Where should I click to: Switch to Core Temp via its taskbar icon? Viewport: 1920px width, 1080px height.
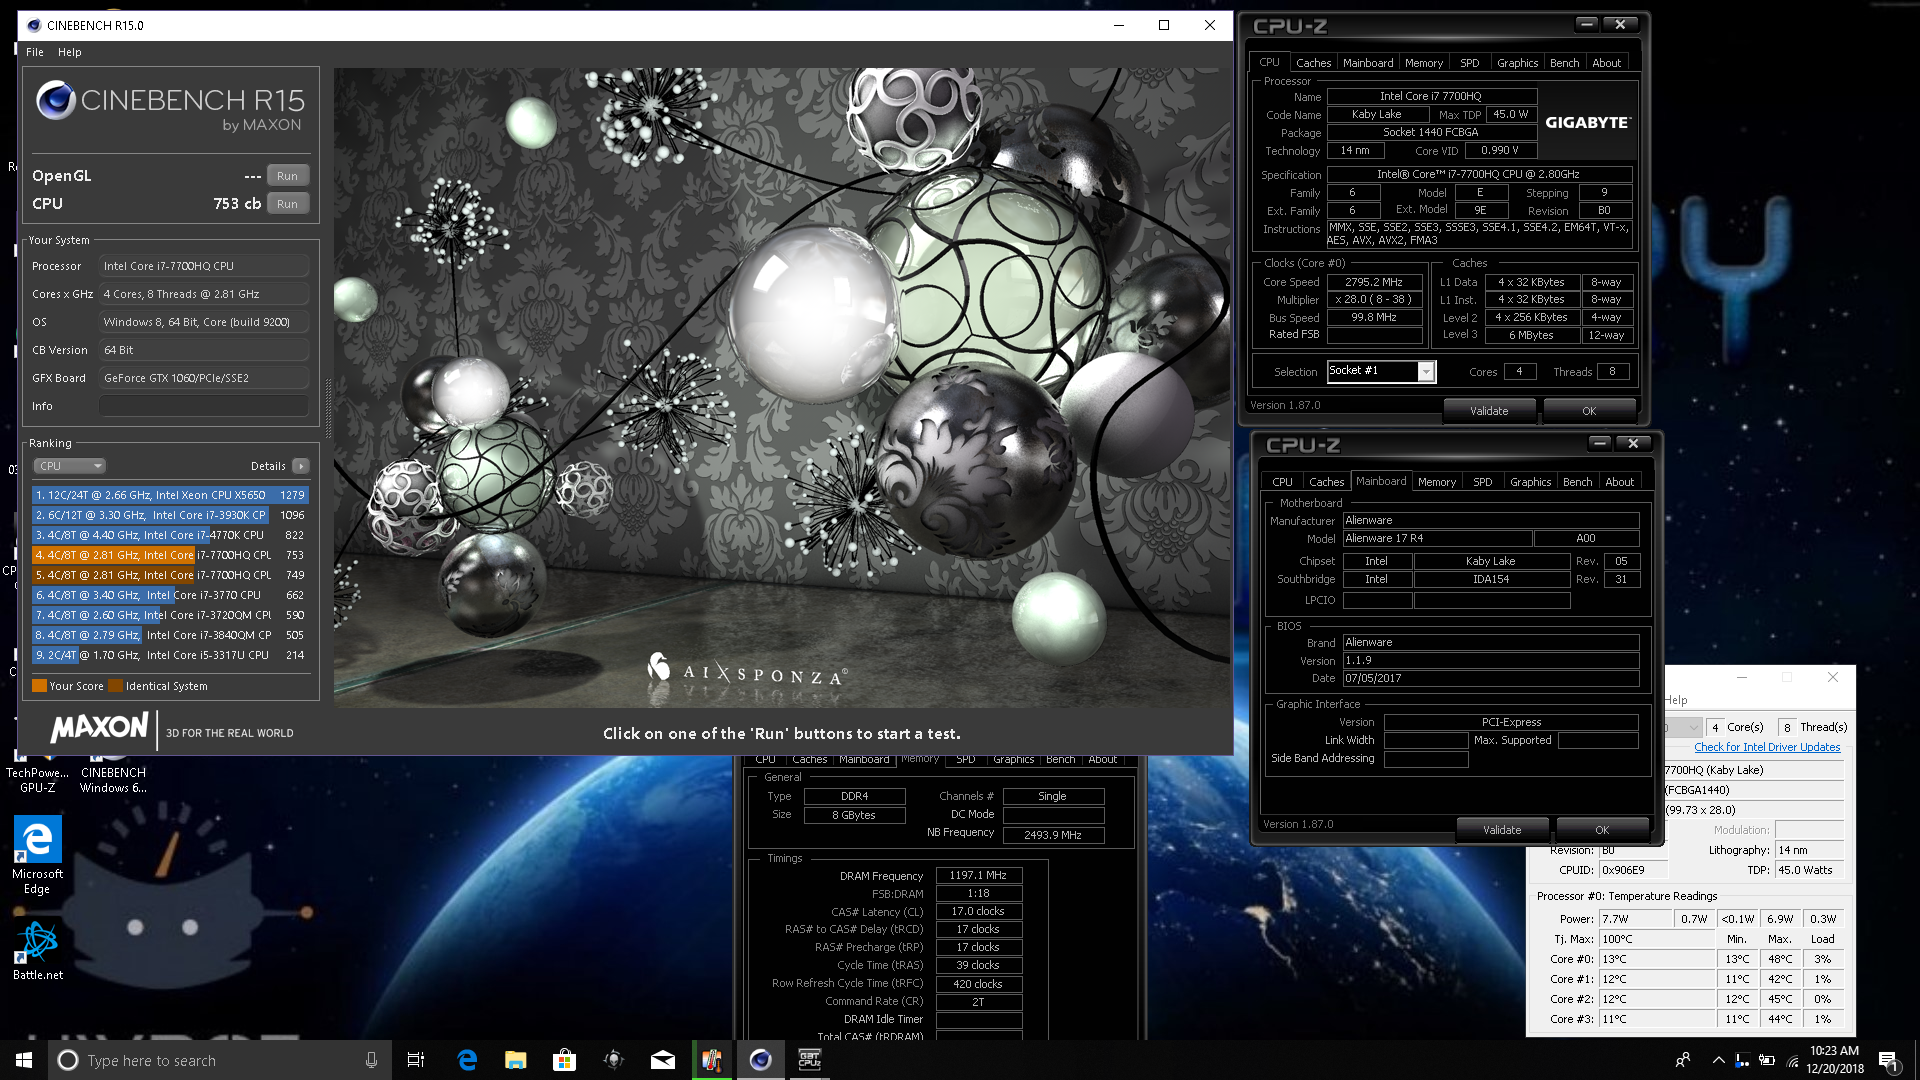712,1060
